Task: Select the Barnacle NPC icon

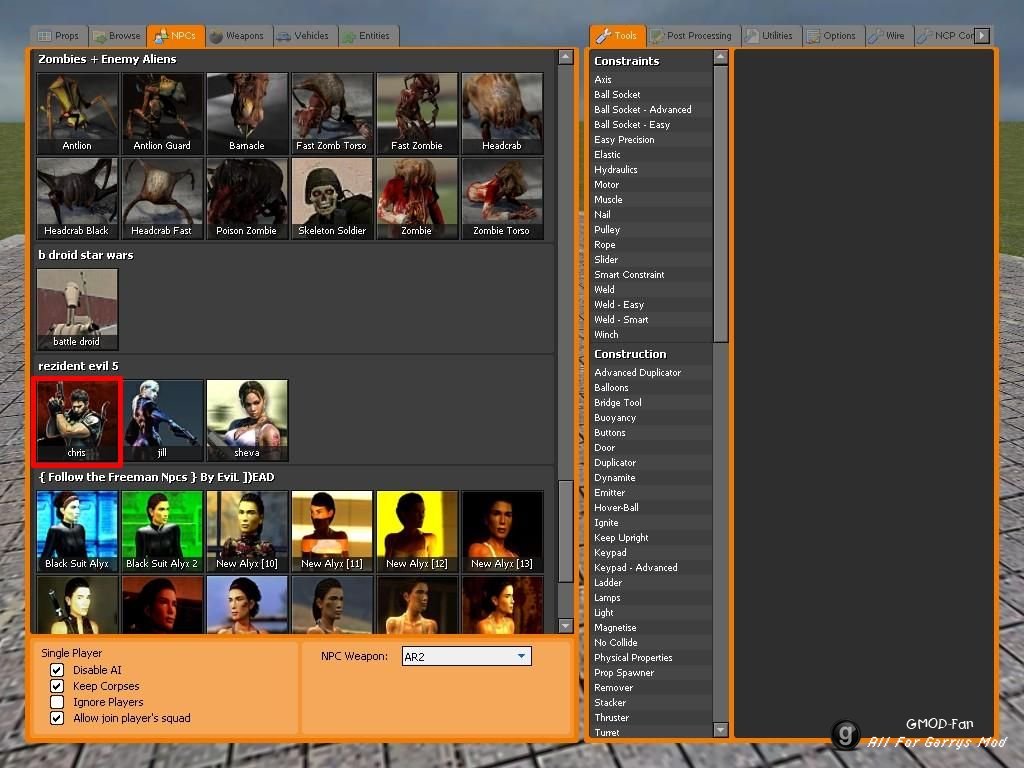Action: pyautogui.click(x=247, y=113)
